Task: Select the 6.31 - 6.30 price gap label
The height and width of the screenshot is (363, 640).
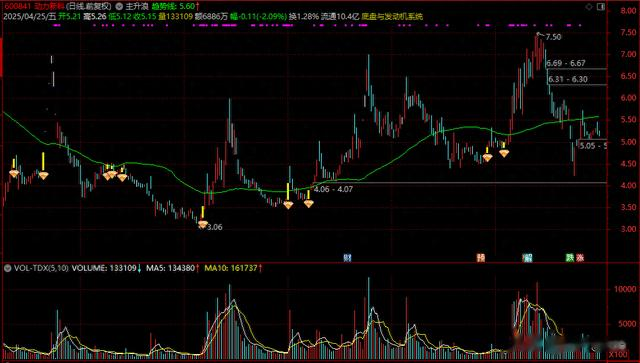Action: click(x=568, y=79)
